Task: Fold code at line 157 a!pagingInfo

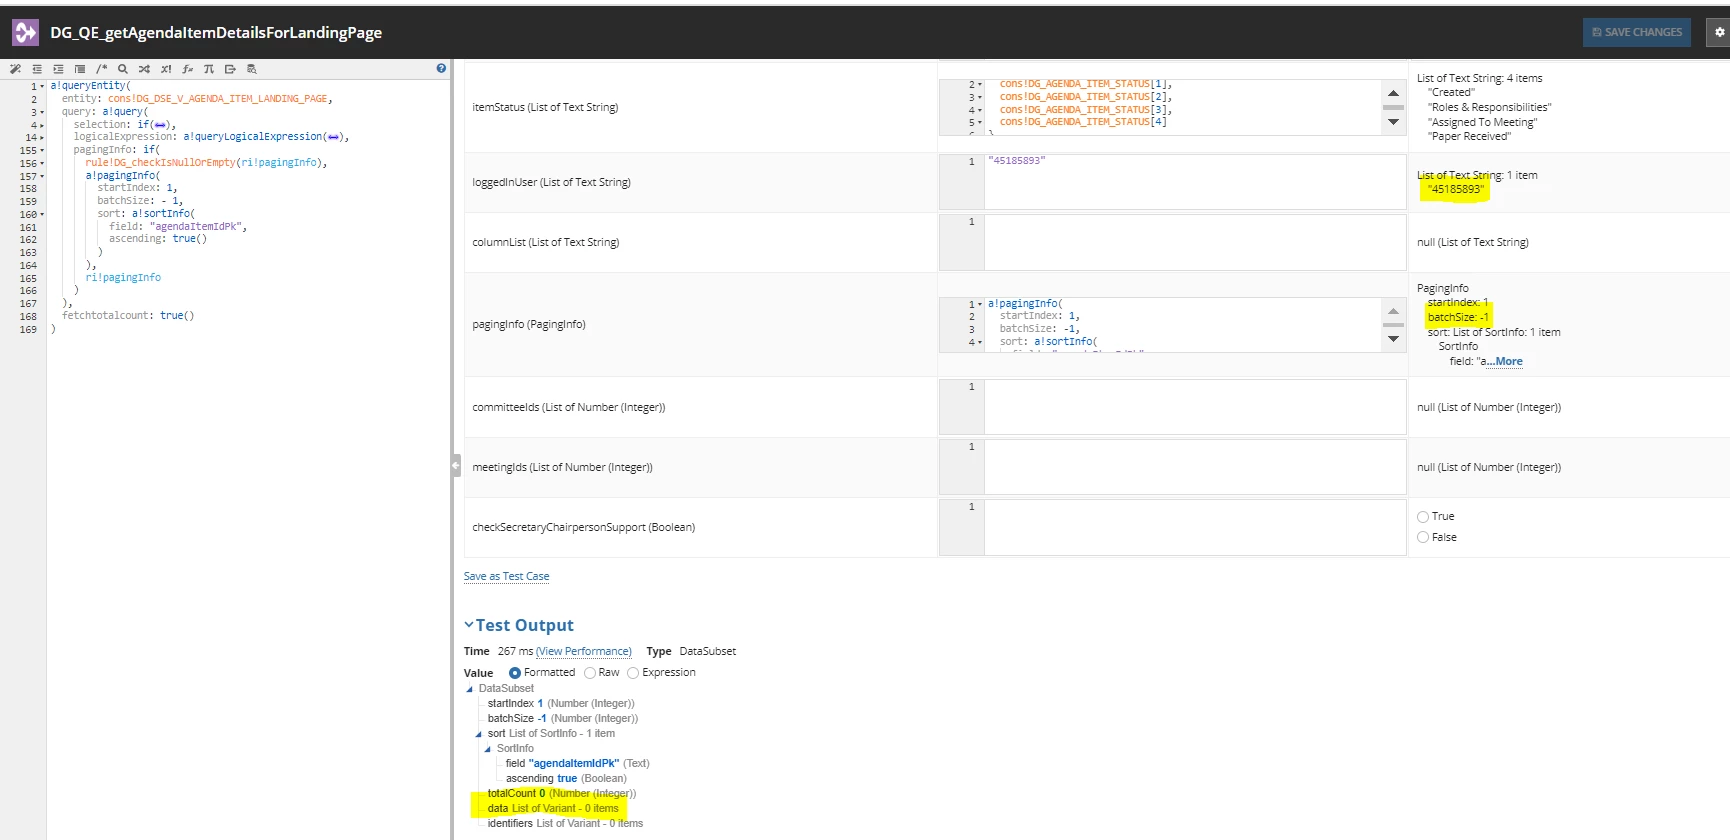Action: [x=42, y=176]
